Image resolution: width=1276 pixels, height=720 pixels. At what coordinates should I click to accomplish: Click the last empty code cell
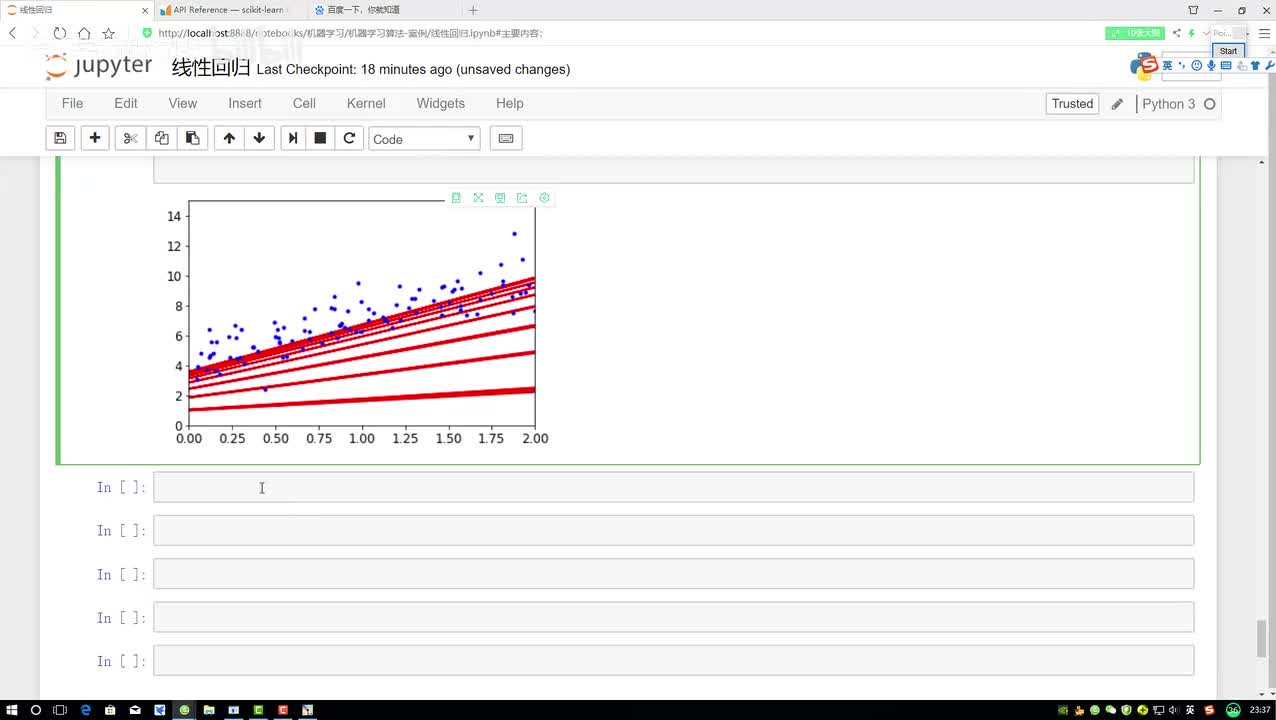click(673, 660)
